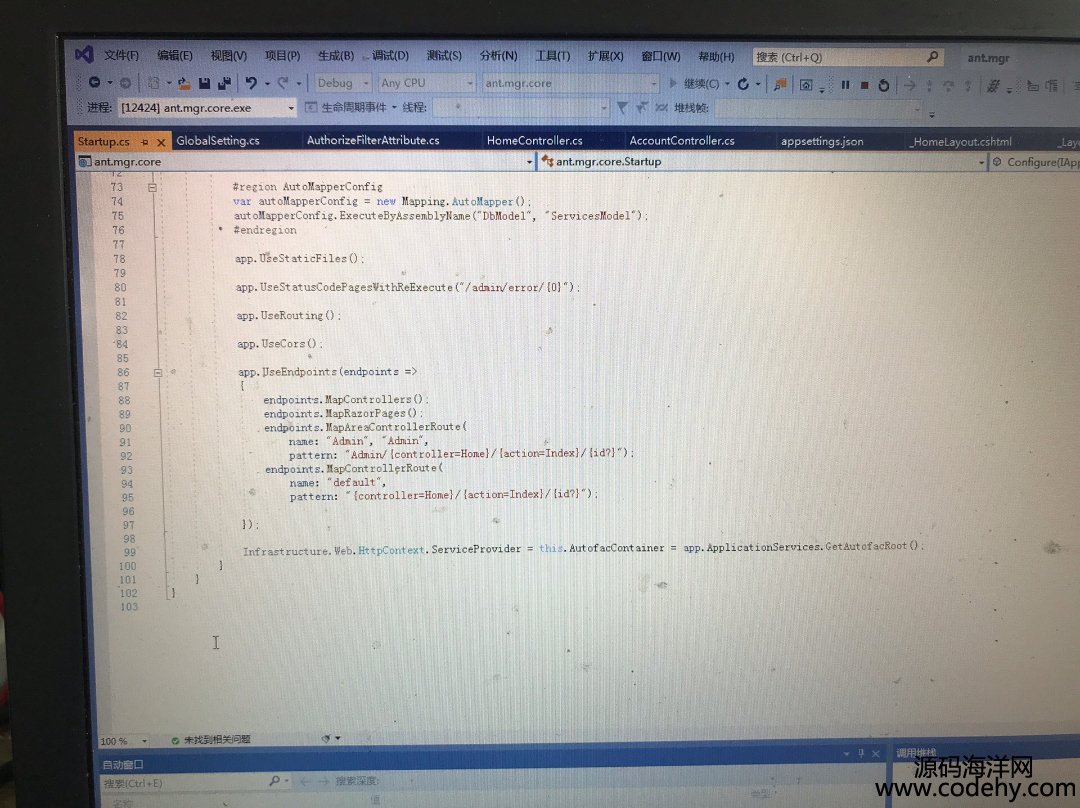Open the 调试(D) menu

389,56
